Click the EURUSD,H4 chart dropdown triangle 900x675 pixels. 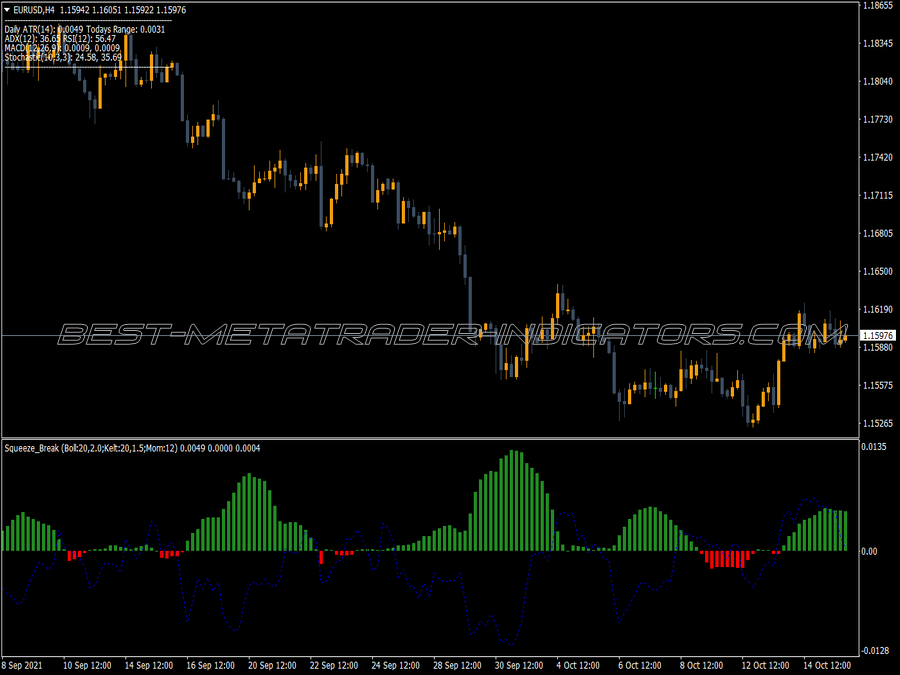point(7,10)
